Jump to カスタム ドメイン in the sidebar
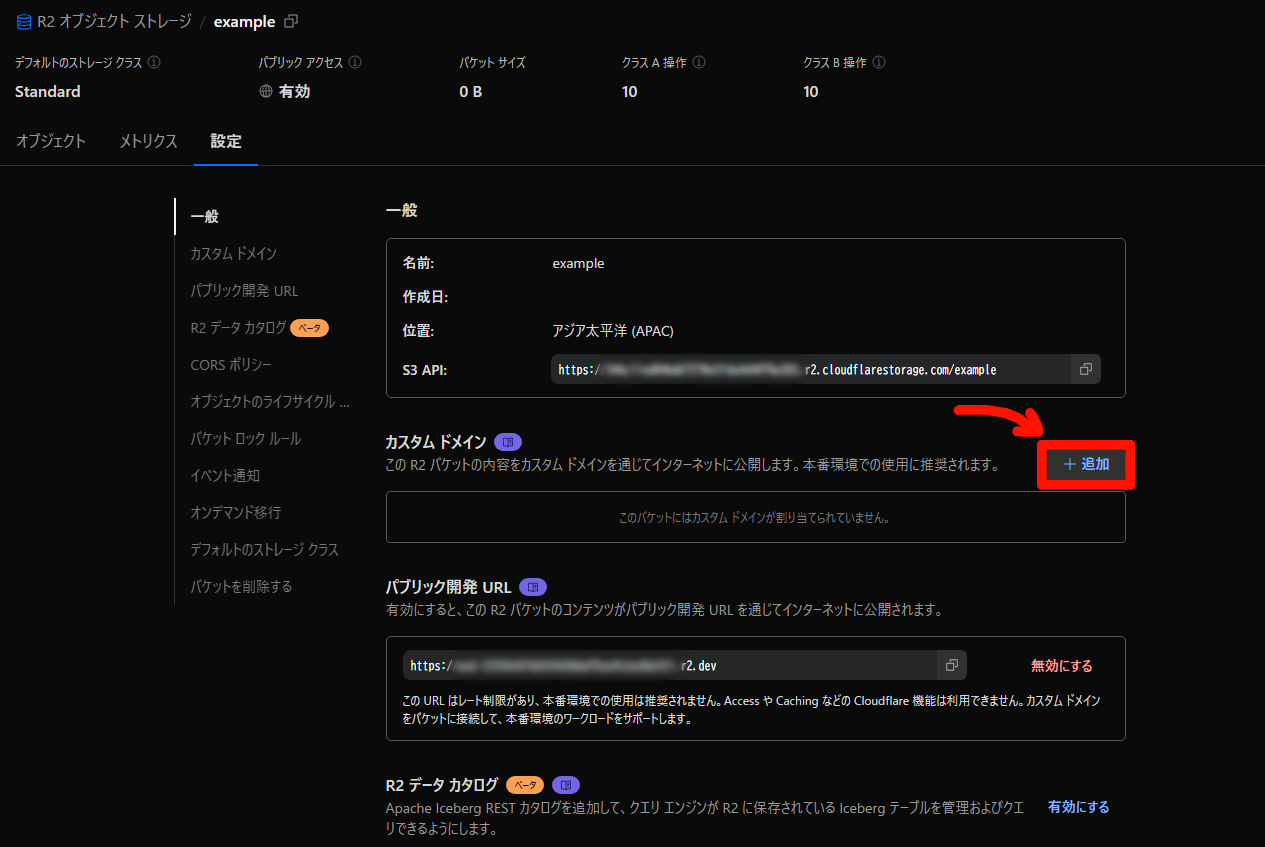The height and width of the screenshot is (847, 1265). tap(233, 253)
